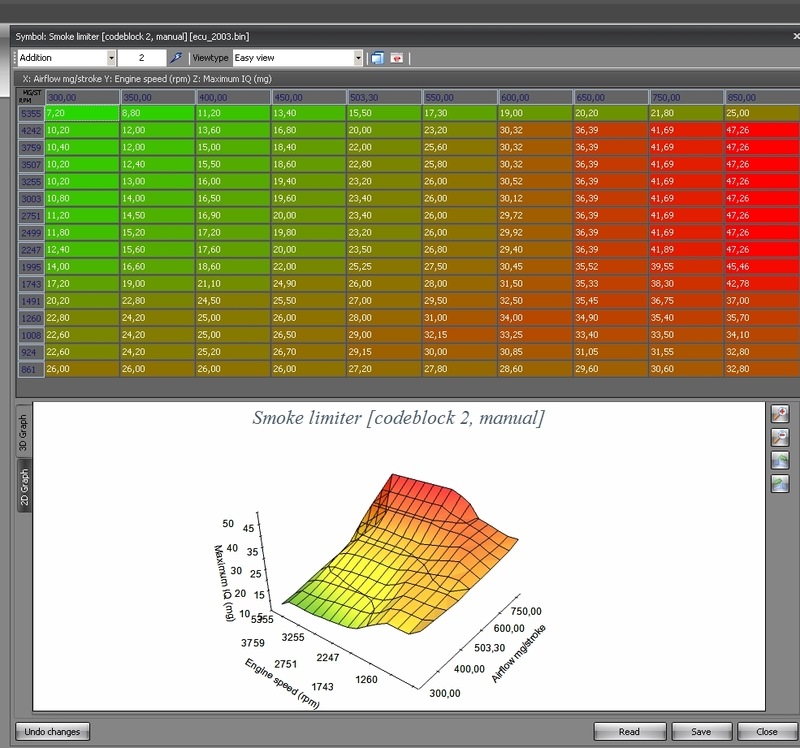Select the 503,30 airflow column header
Viewport: 800px width, 748px height.
(383, 98)
